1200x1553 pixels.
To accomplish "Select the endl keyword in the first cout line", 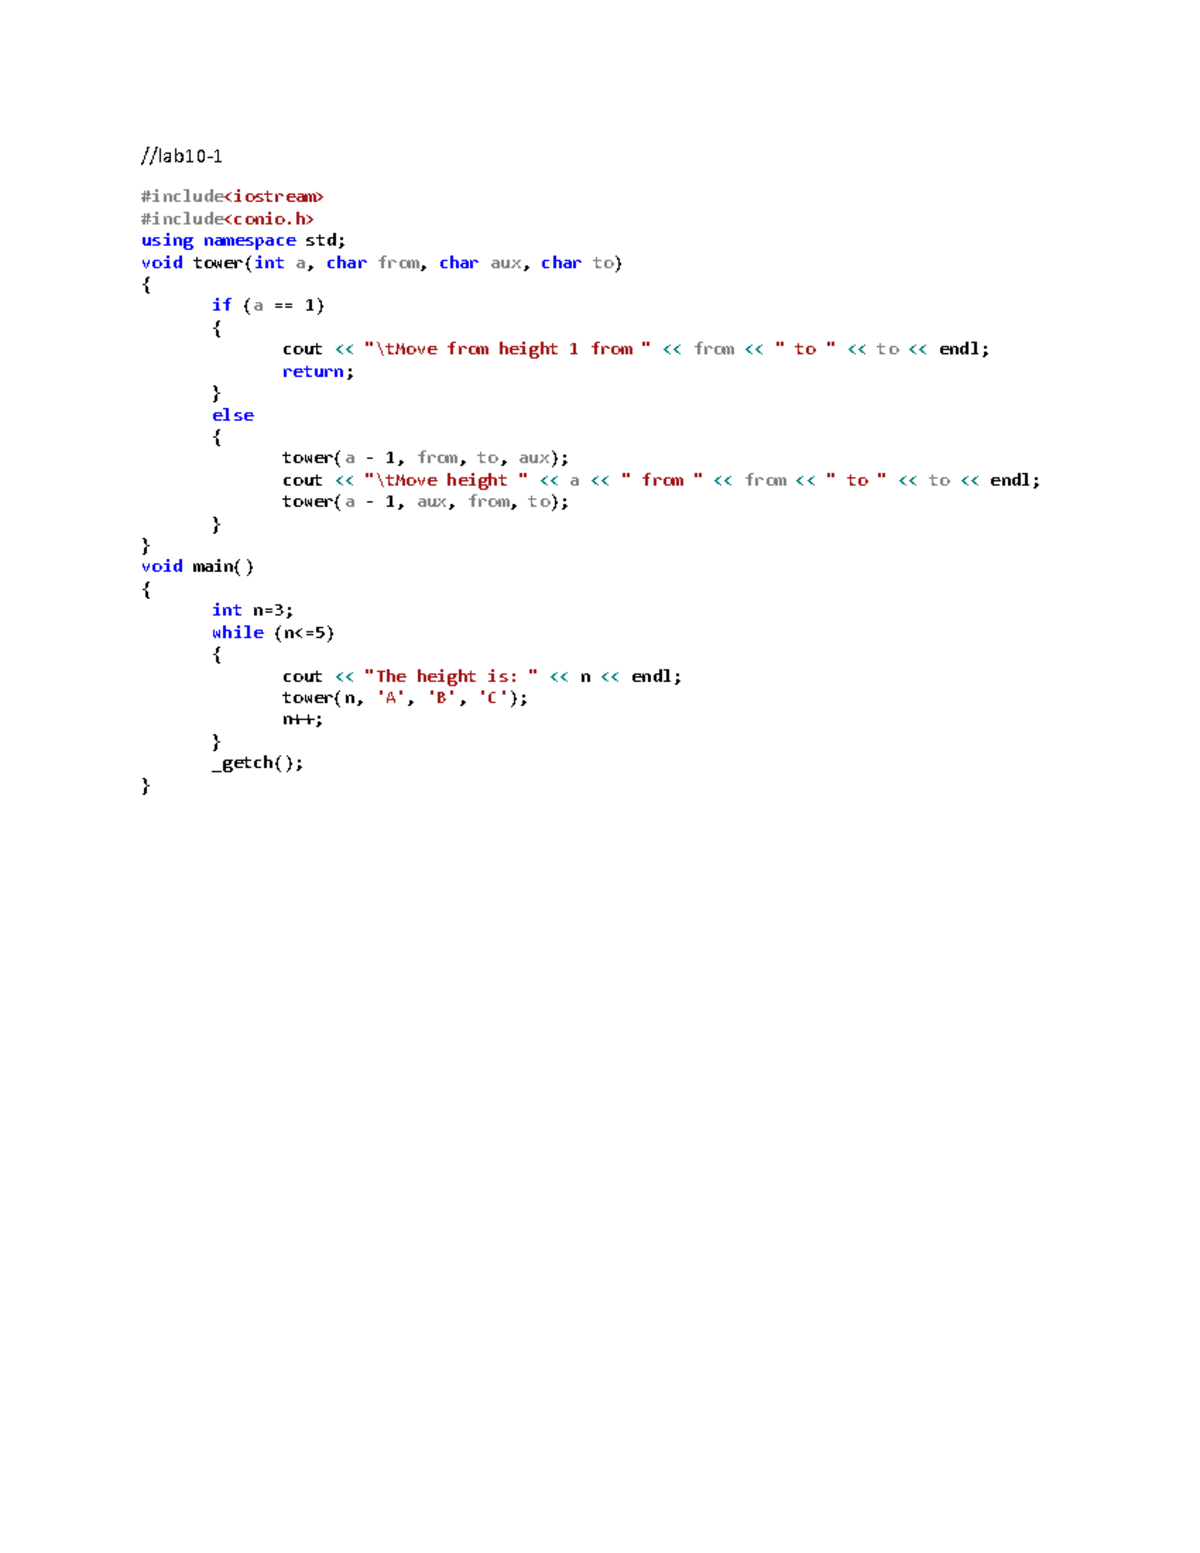I will pyautogui.click(x=958, y=348).
